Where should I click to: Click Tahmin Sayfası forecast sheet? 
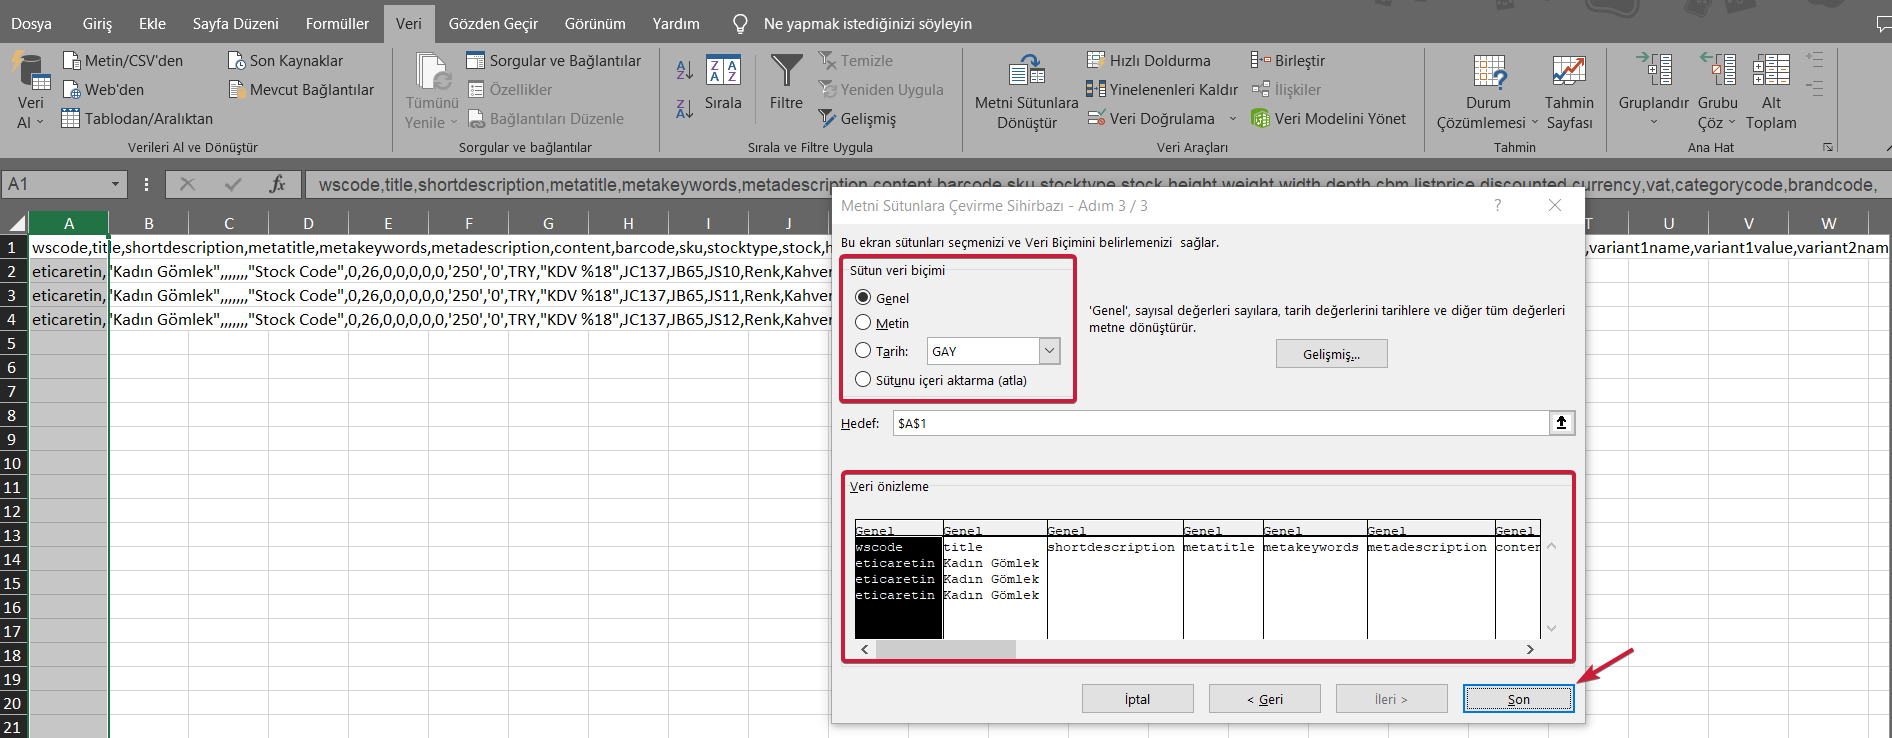click(x=1569, y=92)
